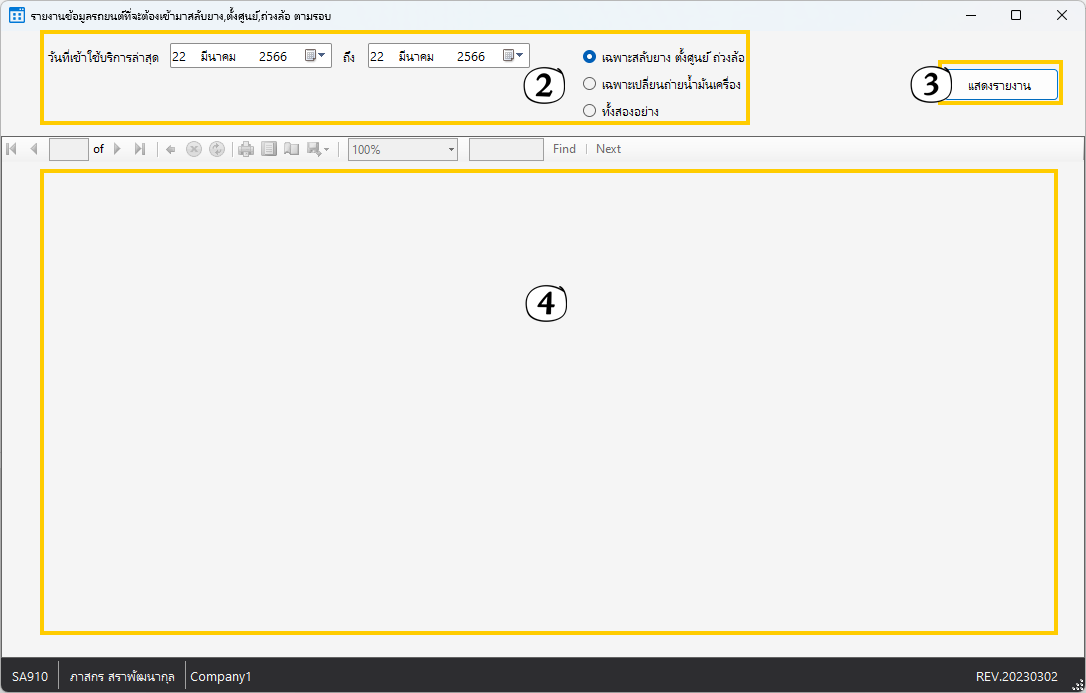
Task: Click the next page arrow
Action: (x=117, y=149)
